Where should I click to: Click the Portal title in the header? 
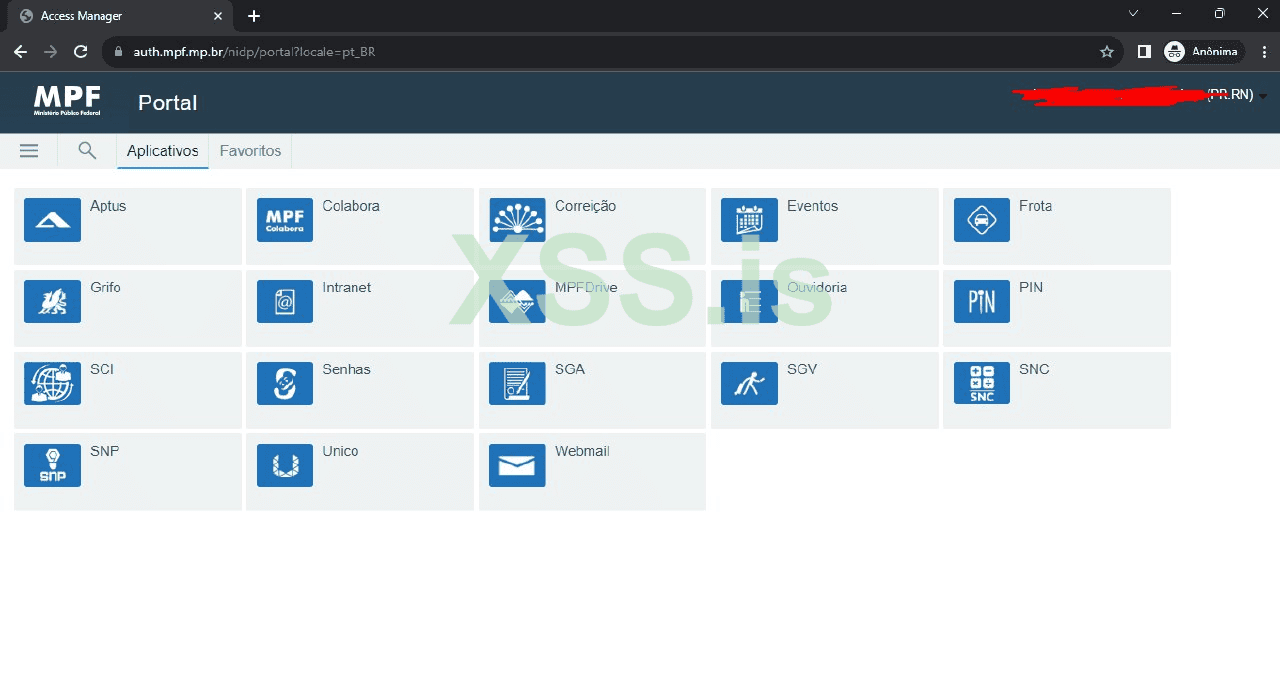tap(168, 103)
